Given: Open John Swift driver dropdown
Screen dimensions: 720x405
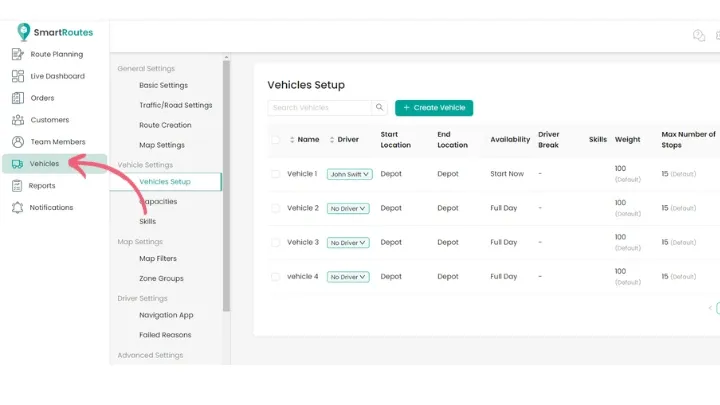Looking at the screenshot, I should pos(349,174).
